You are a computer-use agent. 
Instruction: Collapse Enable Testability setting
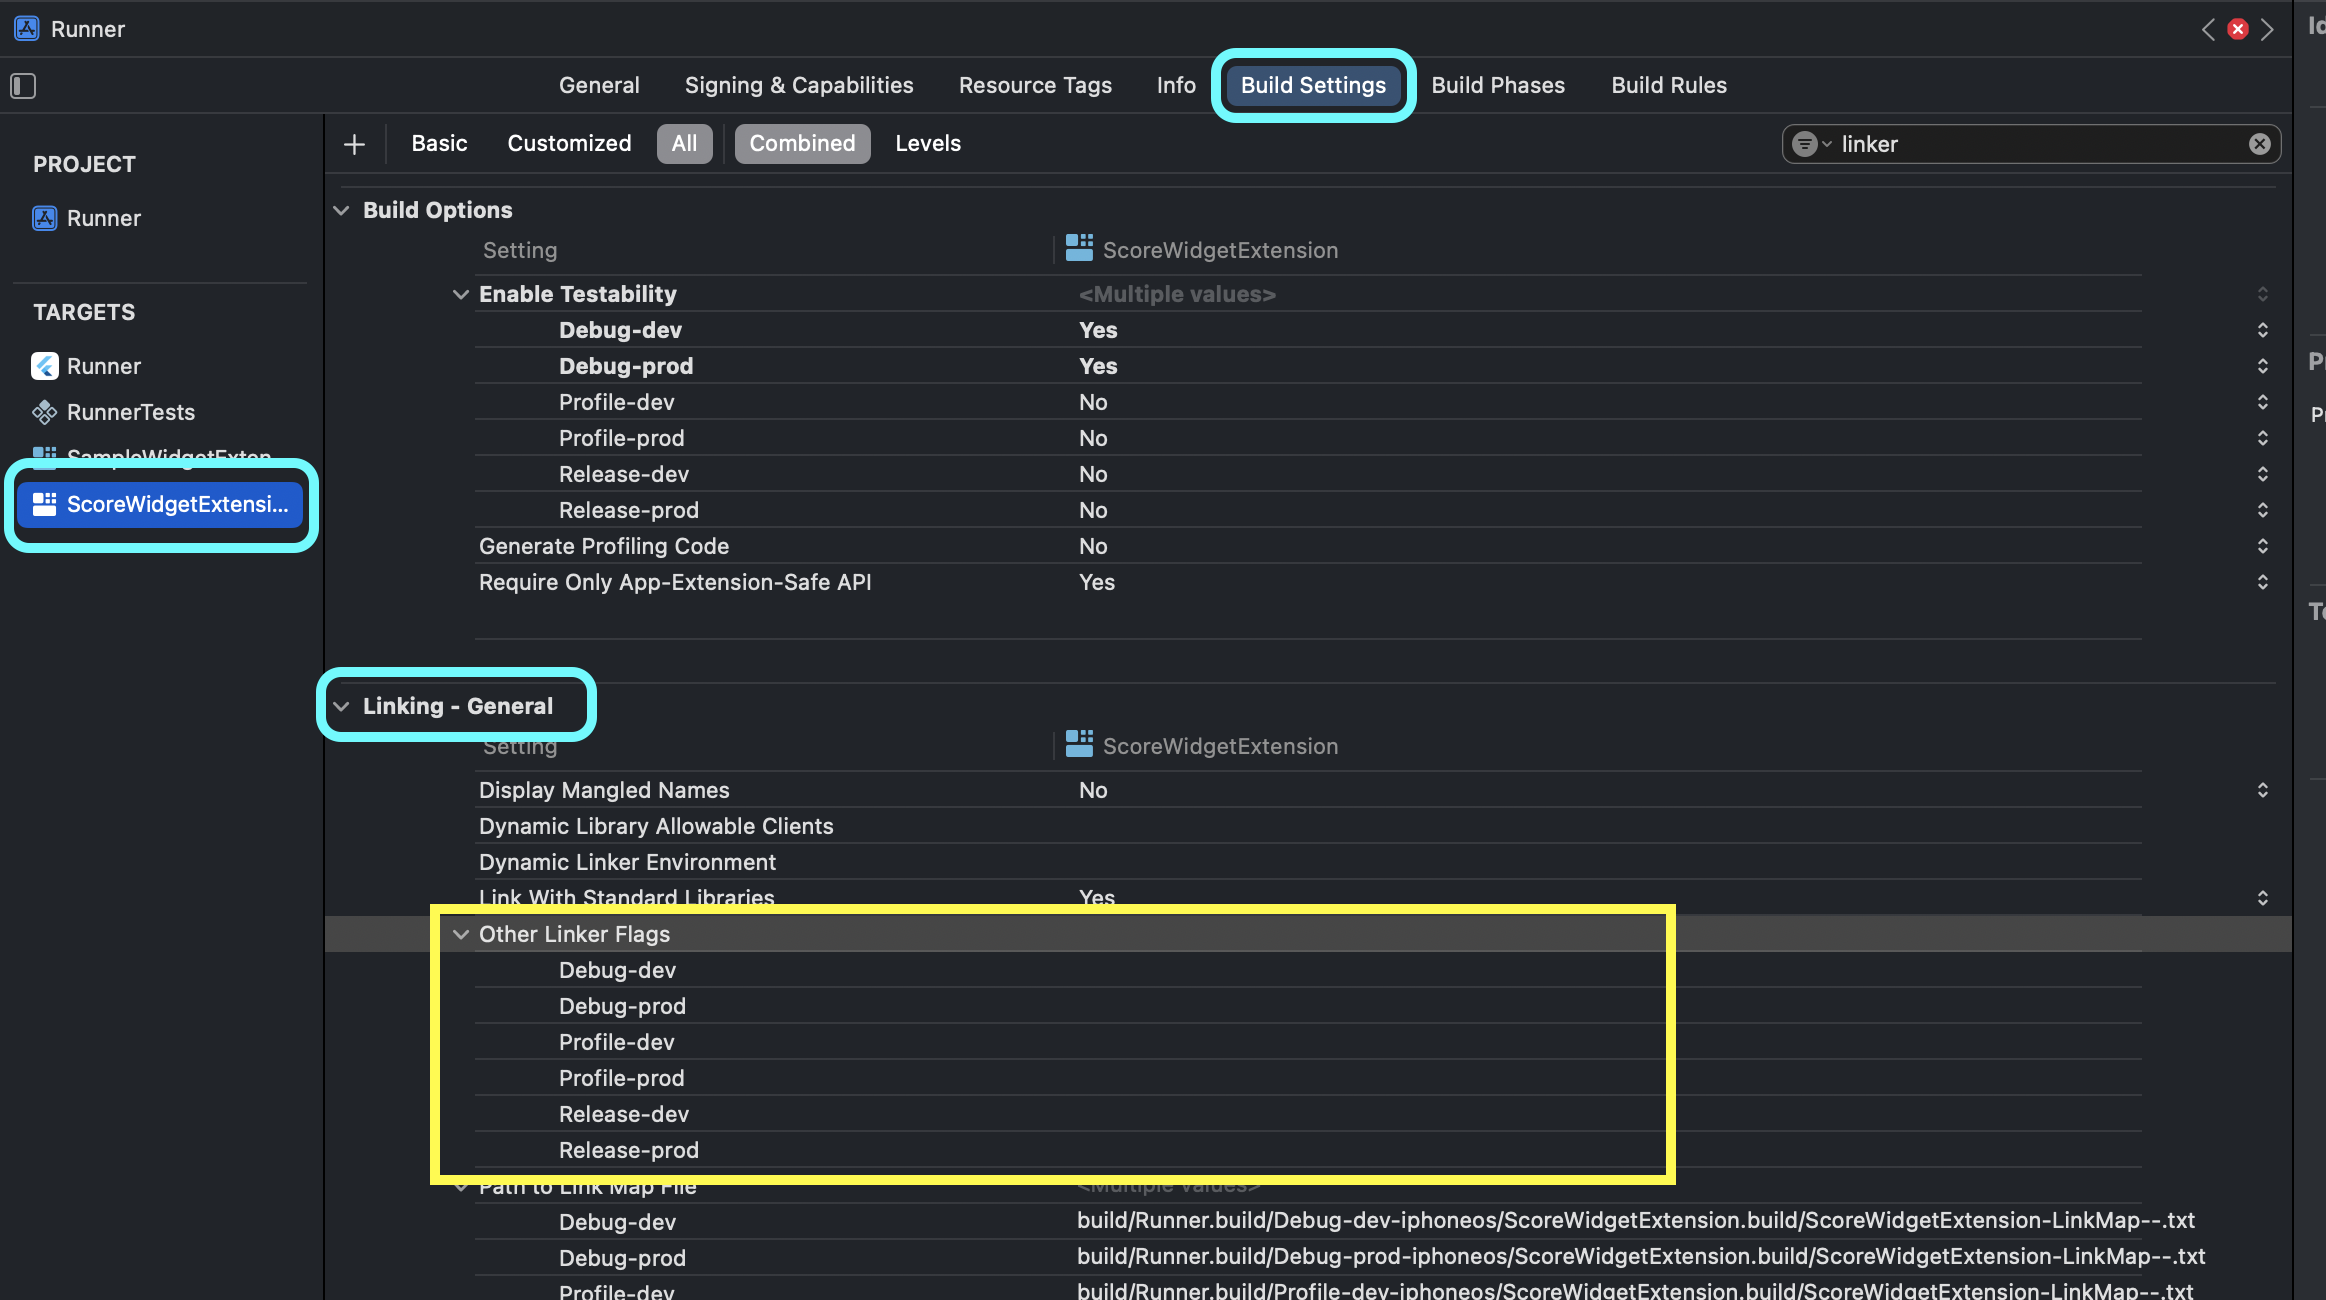click(461, 294)
